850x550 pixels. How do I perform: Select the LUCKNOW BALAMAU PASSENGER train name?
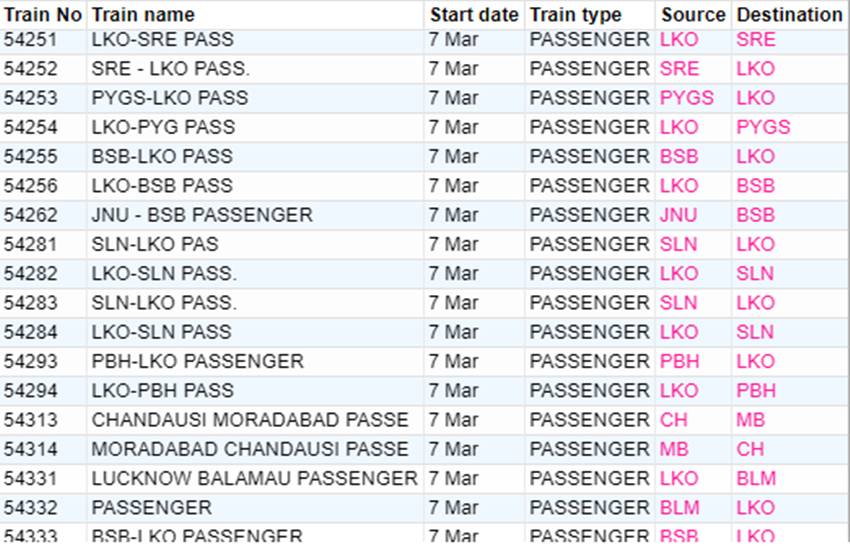pyautogui.click(x=254, y=479)
